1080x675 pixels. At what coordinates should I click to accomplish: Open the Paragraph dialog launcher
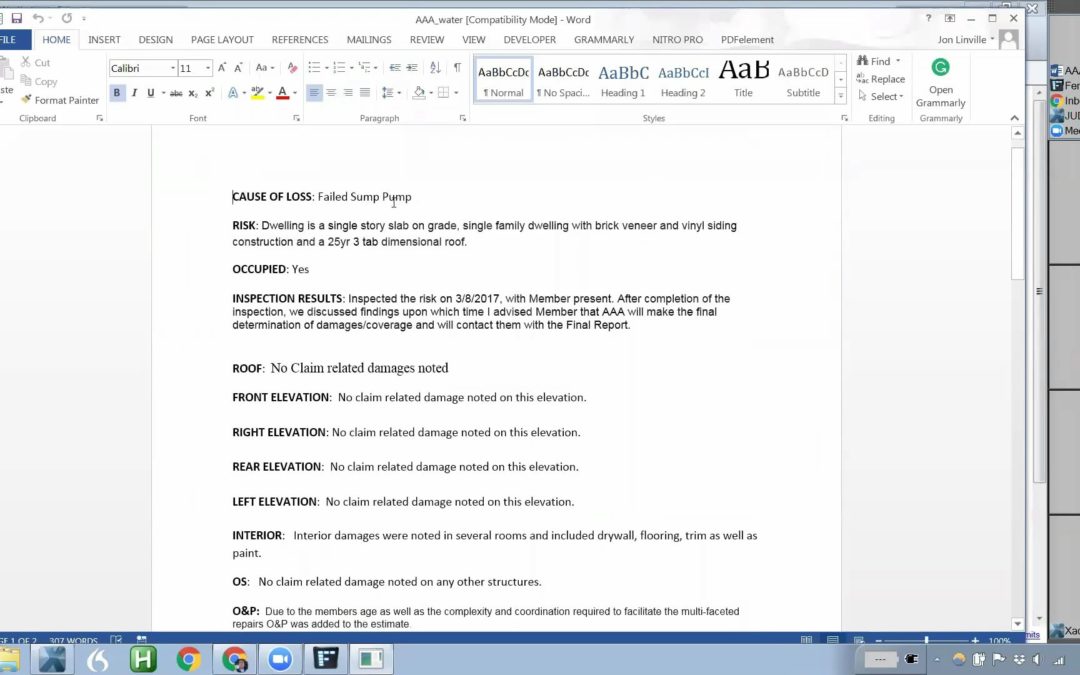pos(463,118)
